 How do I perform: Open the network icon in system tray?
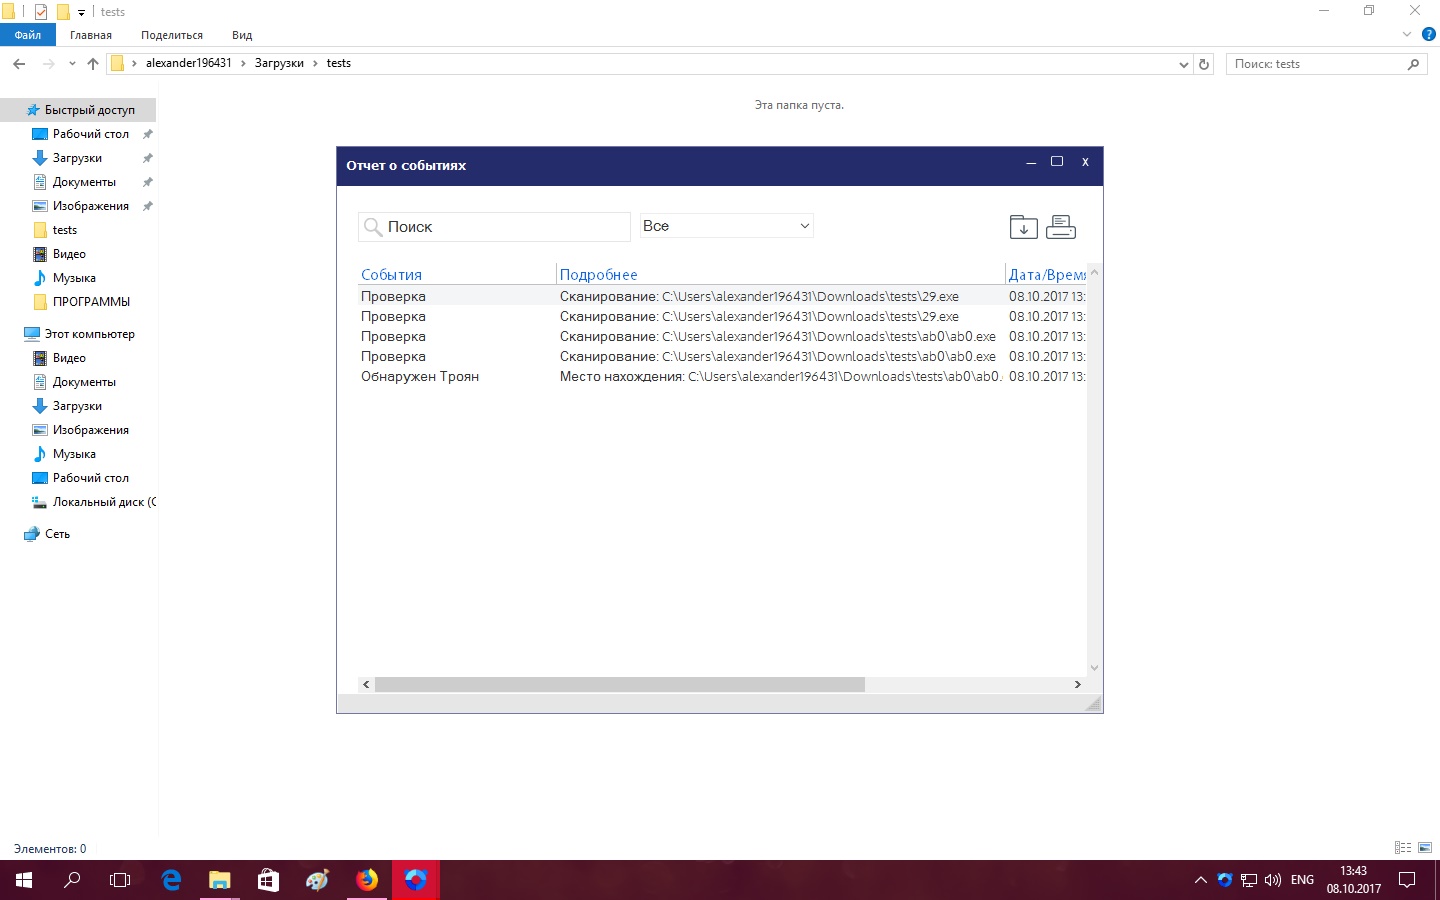coord(1249,881)
